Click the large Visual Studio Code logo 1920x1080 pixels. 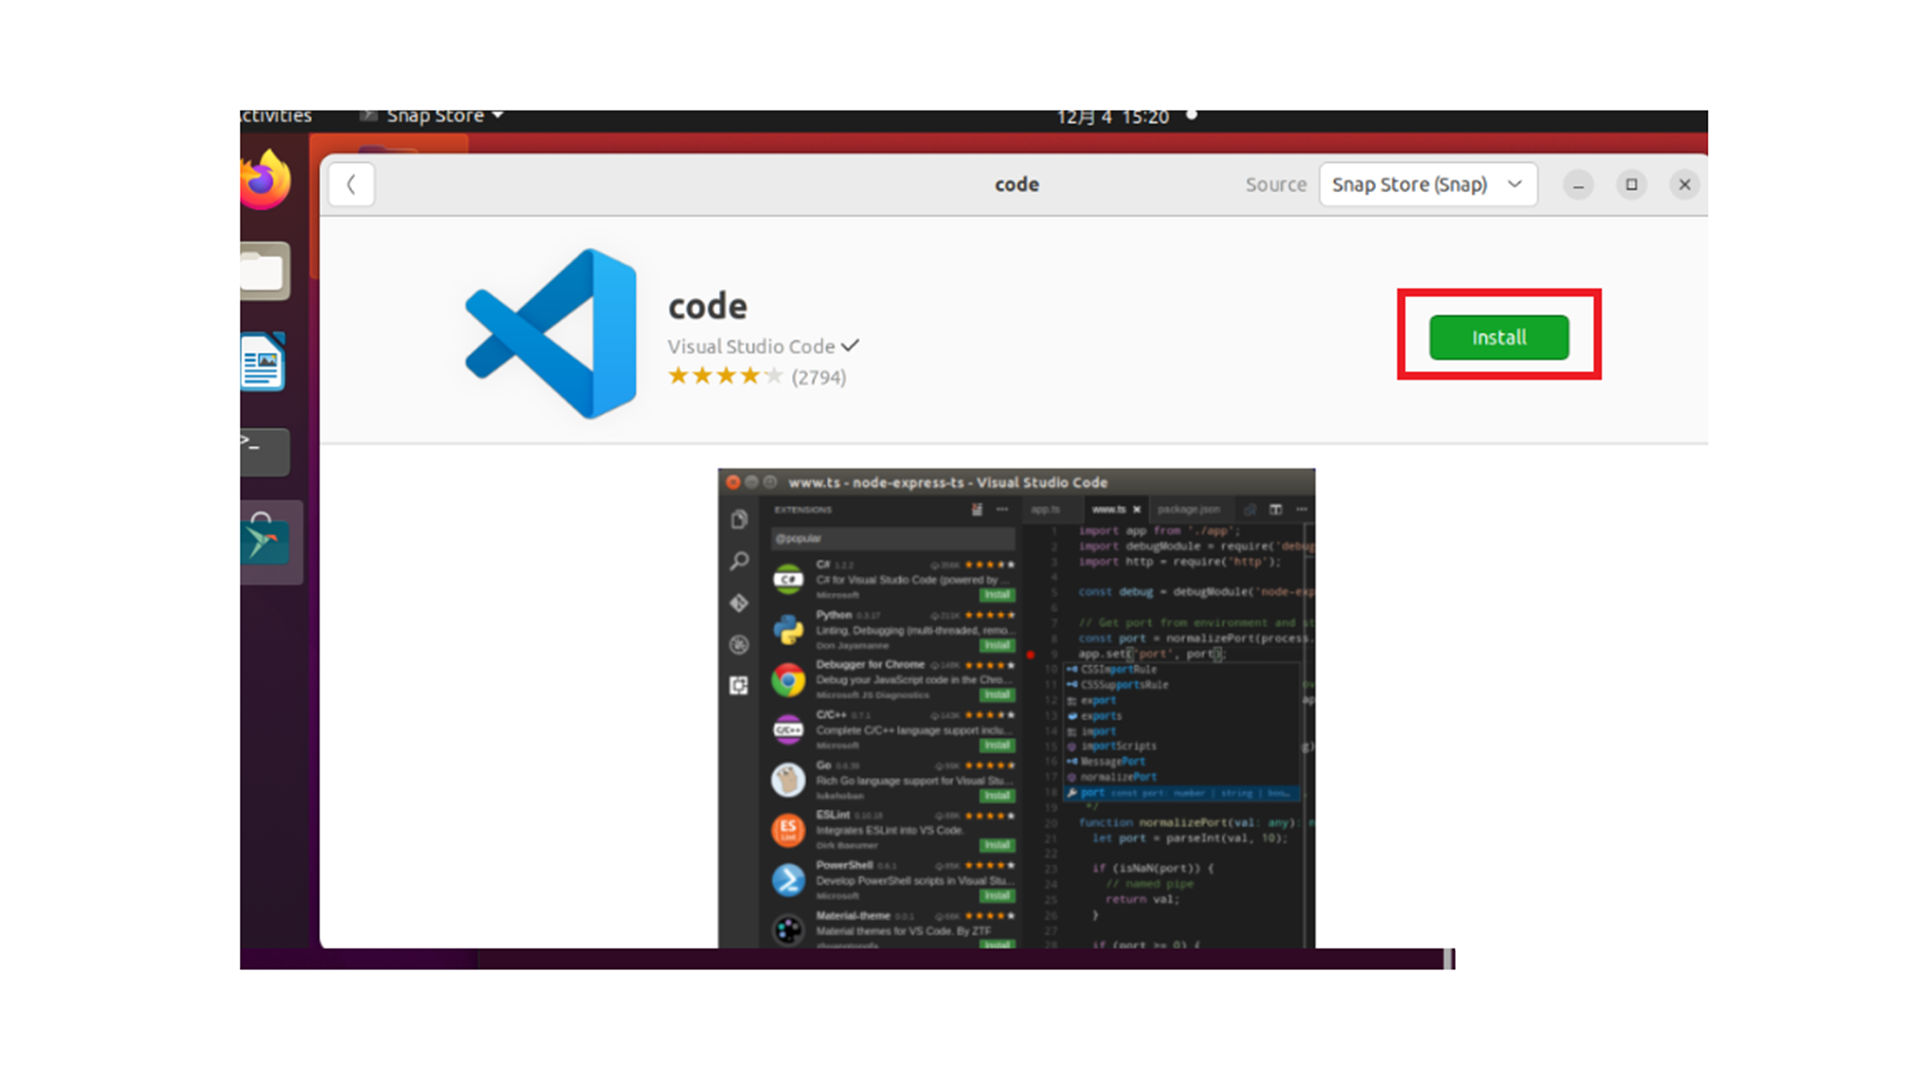click(551, 333)
